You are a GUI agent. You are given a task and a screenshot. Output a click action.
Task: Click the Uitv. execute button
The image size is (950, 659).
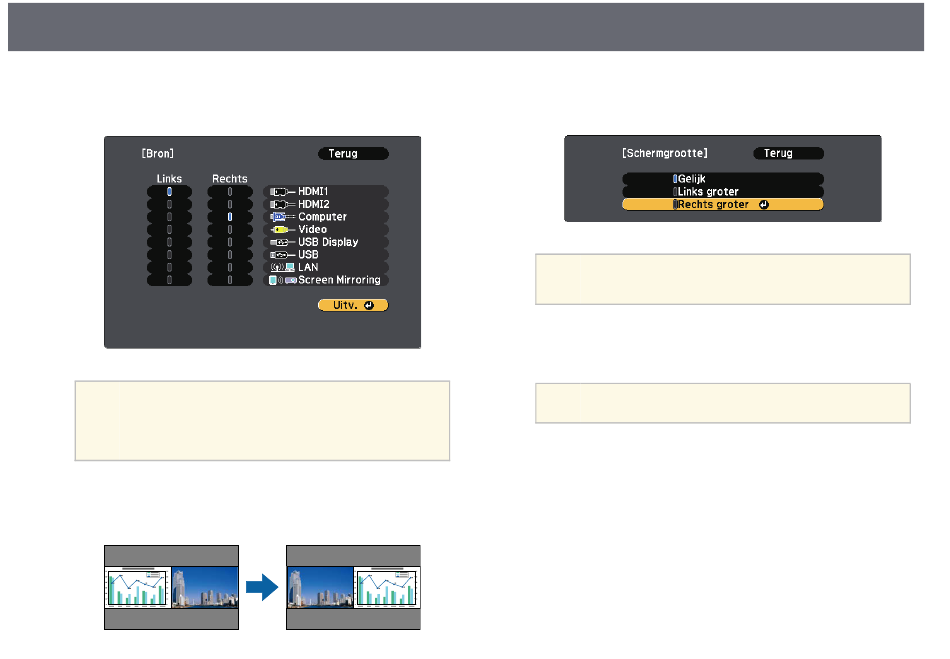353,305
